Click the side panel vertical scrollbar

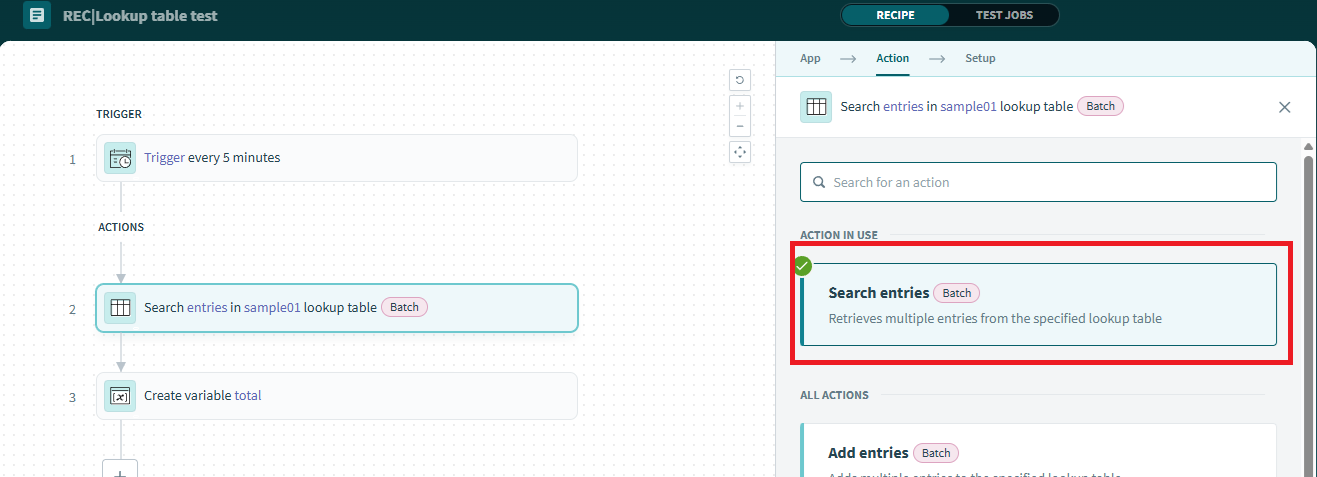[1309, 310]
